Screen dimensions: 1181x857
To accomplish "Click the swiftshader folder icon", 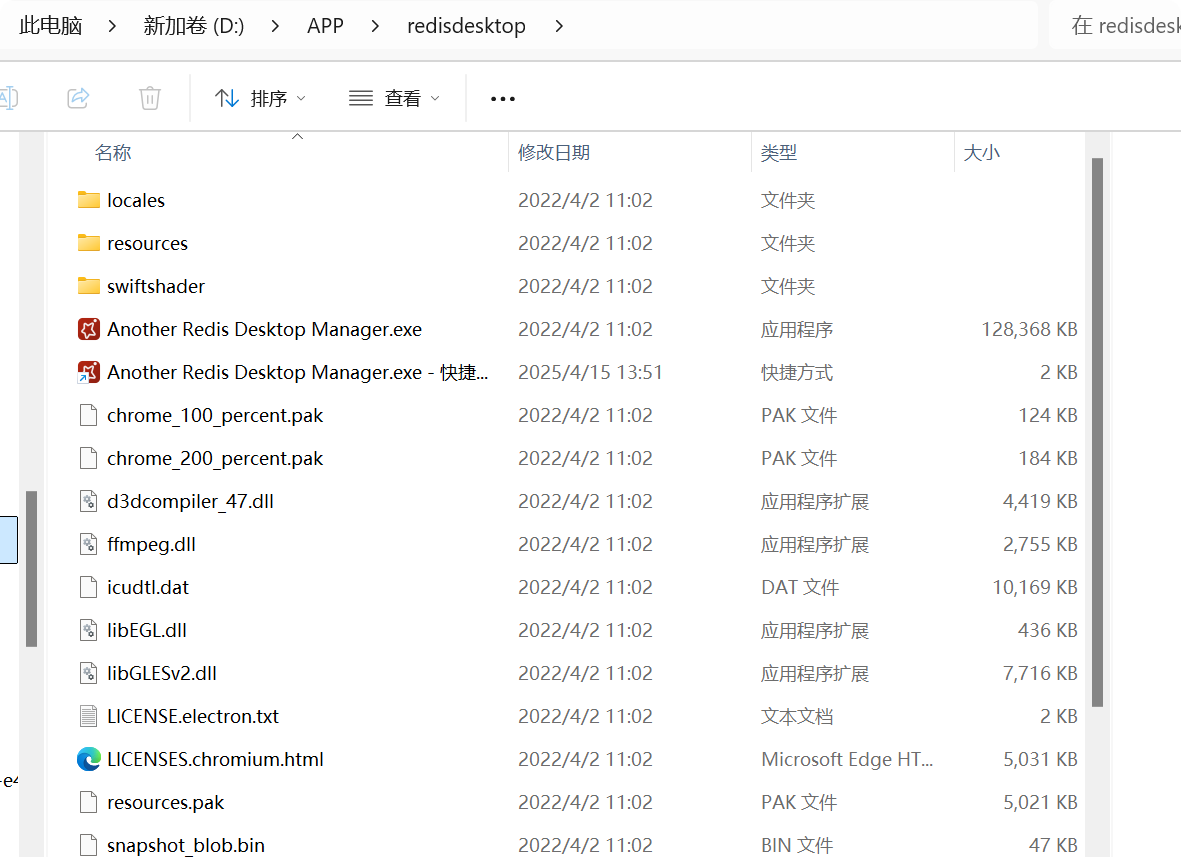I will 88,286.
